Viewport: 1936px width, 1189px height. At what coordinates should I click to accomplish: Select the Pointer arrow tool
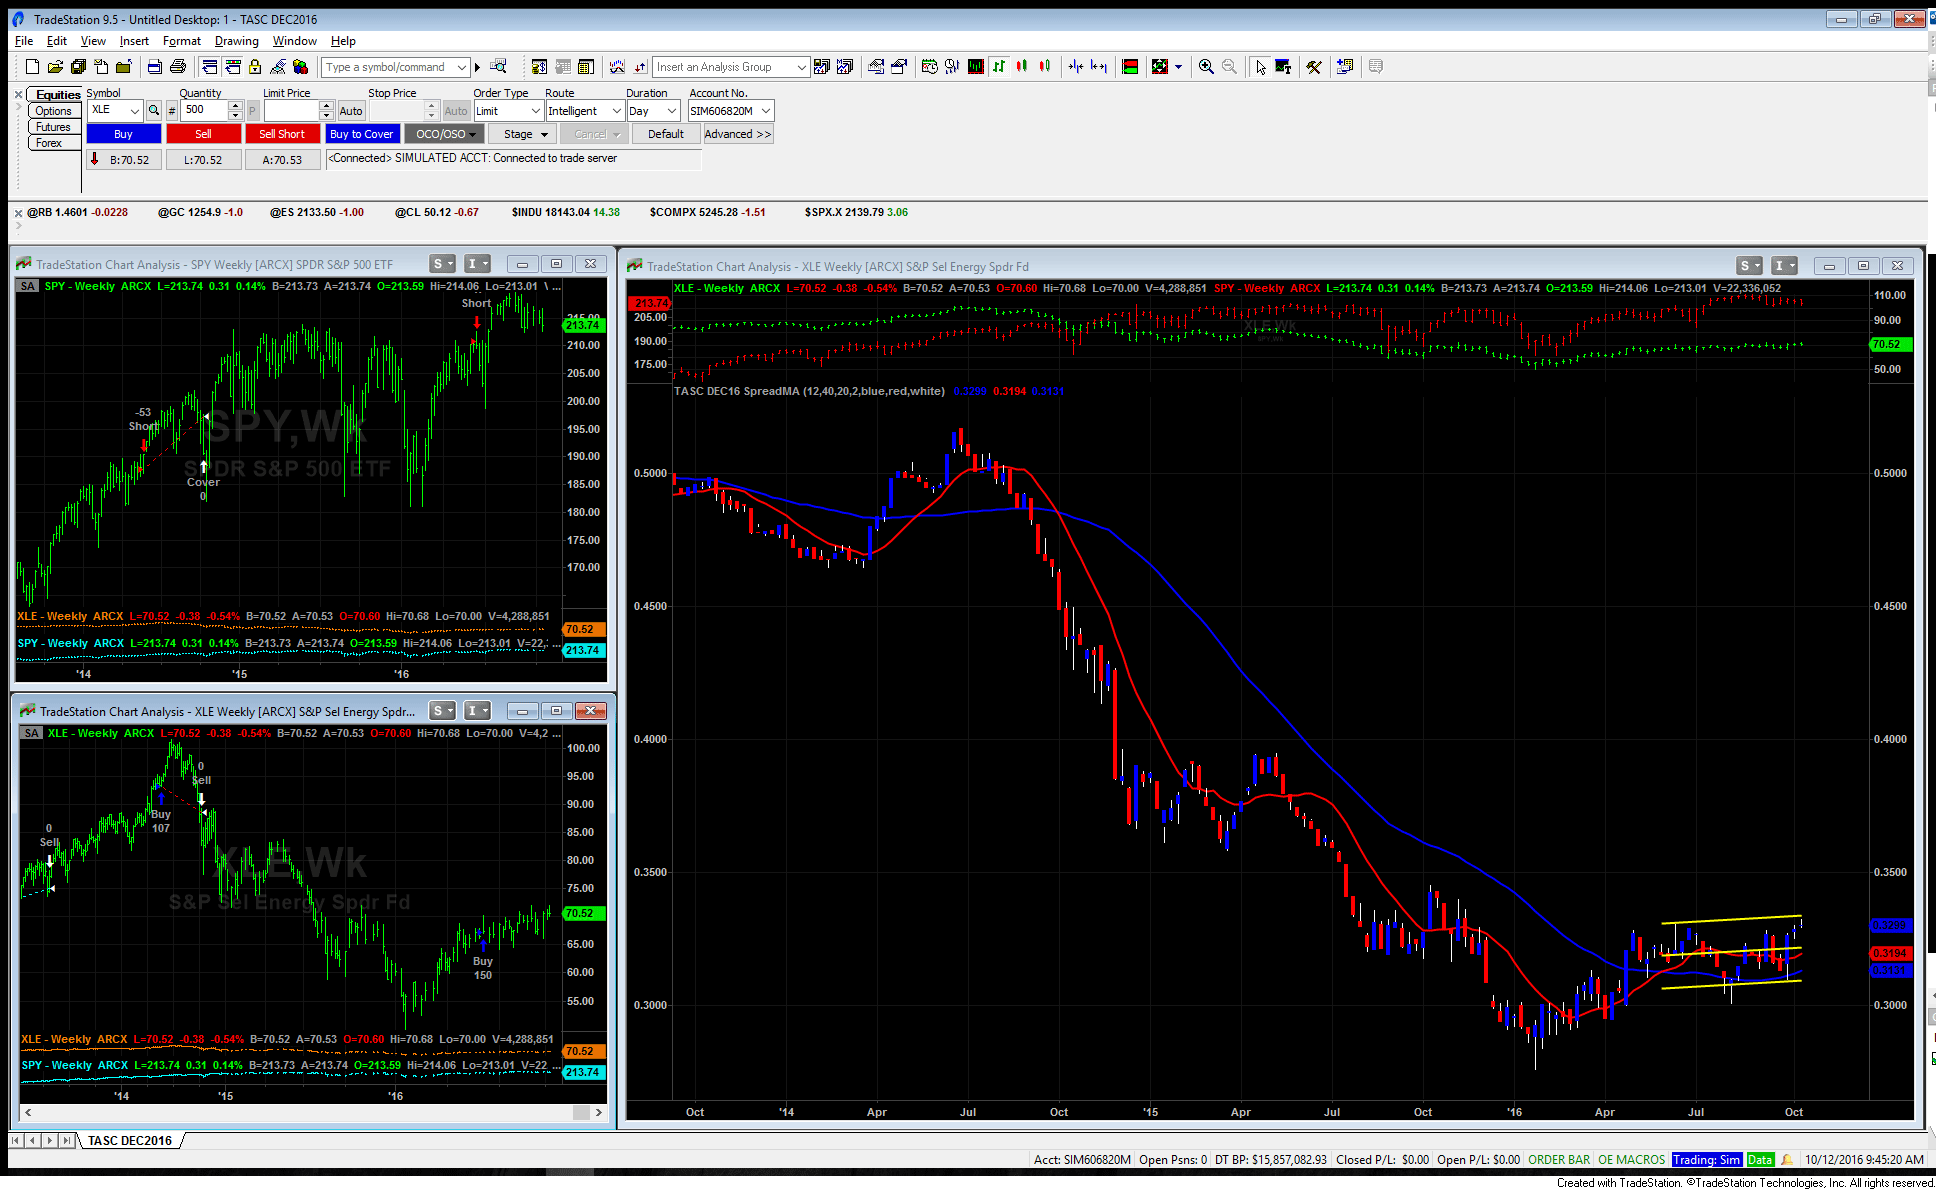point(1260,67)
